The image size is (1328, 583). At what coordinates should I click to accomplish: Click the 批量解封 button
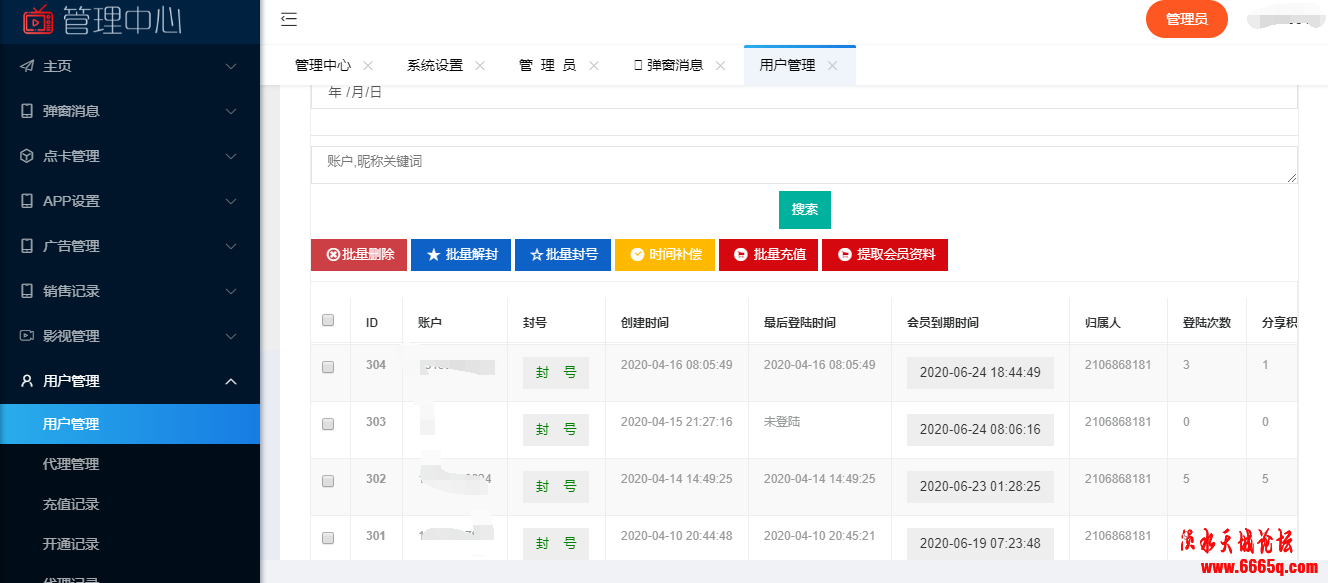point(461,255)
